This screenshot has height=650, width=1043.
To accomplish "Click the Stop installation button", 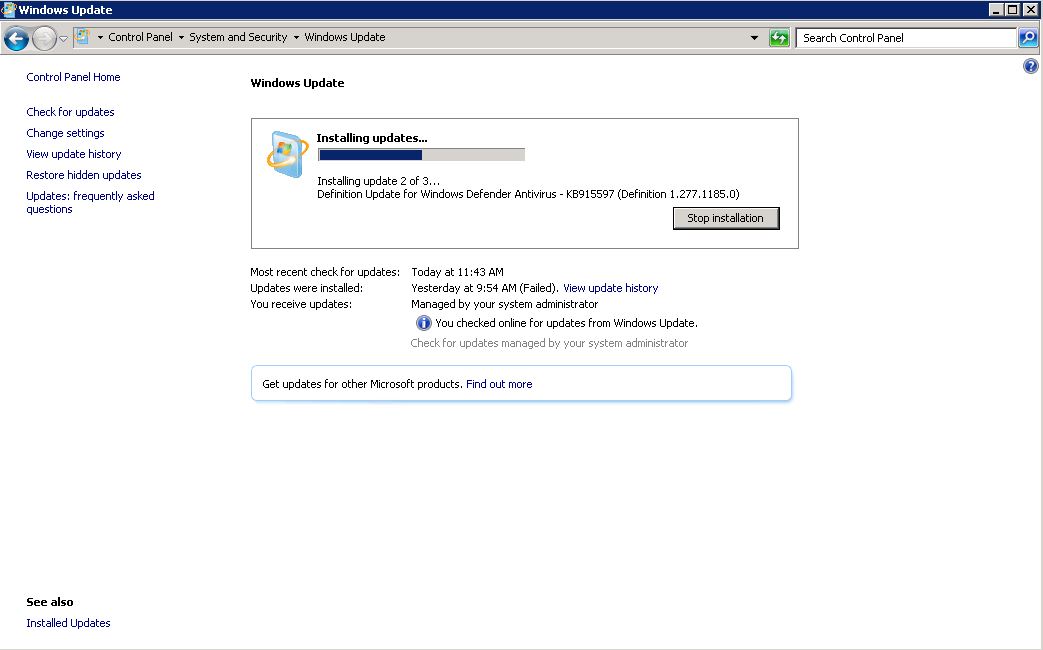I will tap(726, 217).
